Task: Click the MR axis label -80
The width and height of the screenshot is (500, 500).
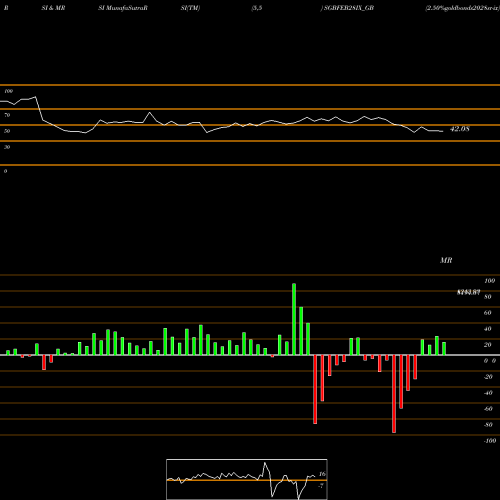Action: pyautogui.click(x=488, y=425)
